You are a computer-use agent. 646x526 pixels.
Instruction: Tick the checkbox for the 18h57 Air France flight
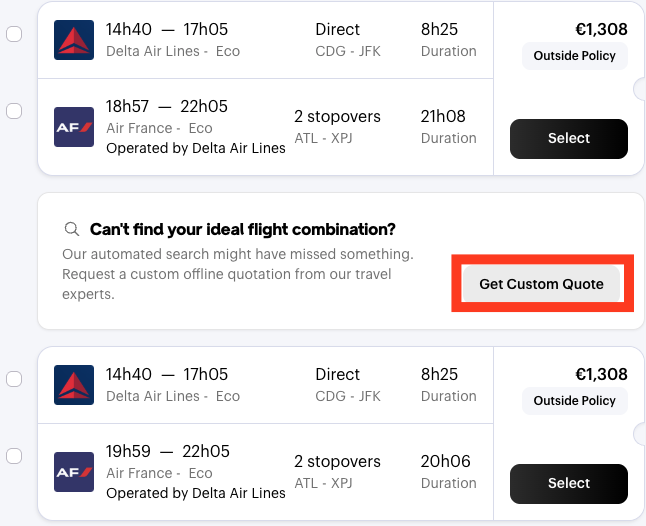[14, 111]
